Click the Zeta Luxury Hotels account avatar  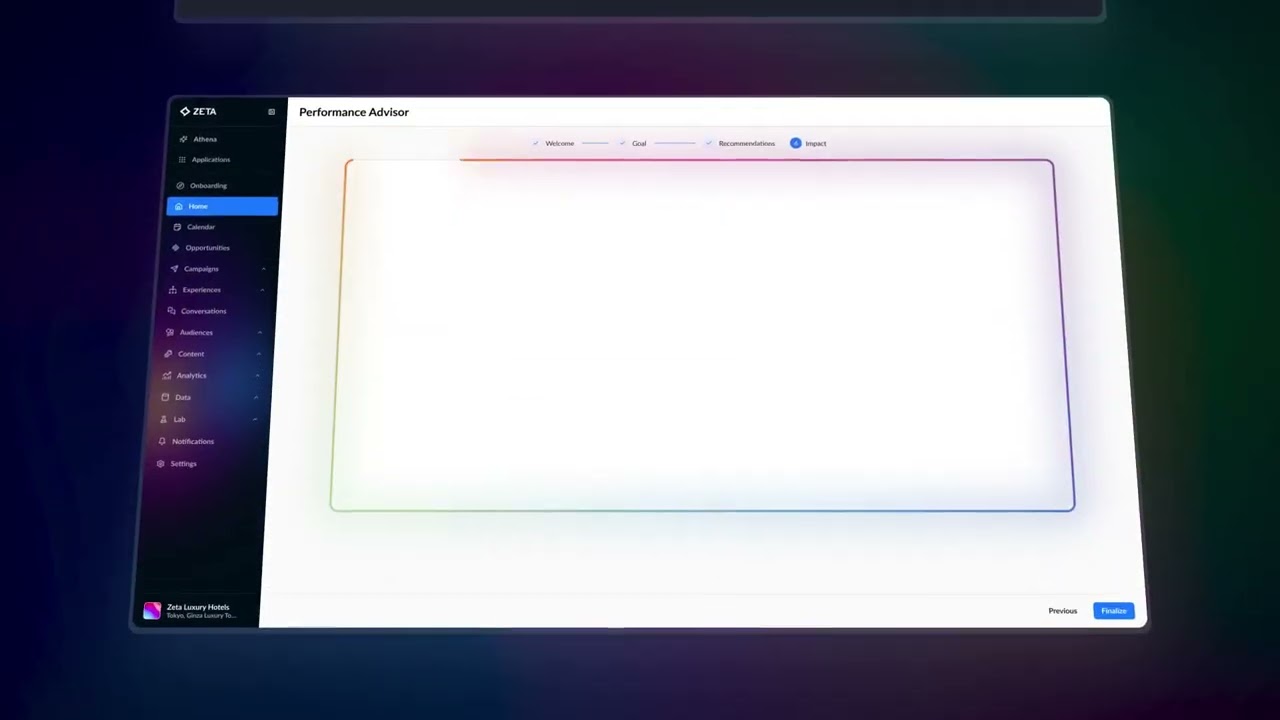point(152,611)
